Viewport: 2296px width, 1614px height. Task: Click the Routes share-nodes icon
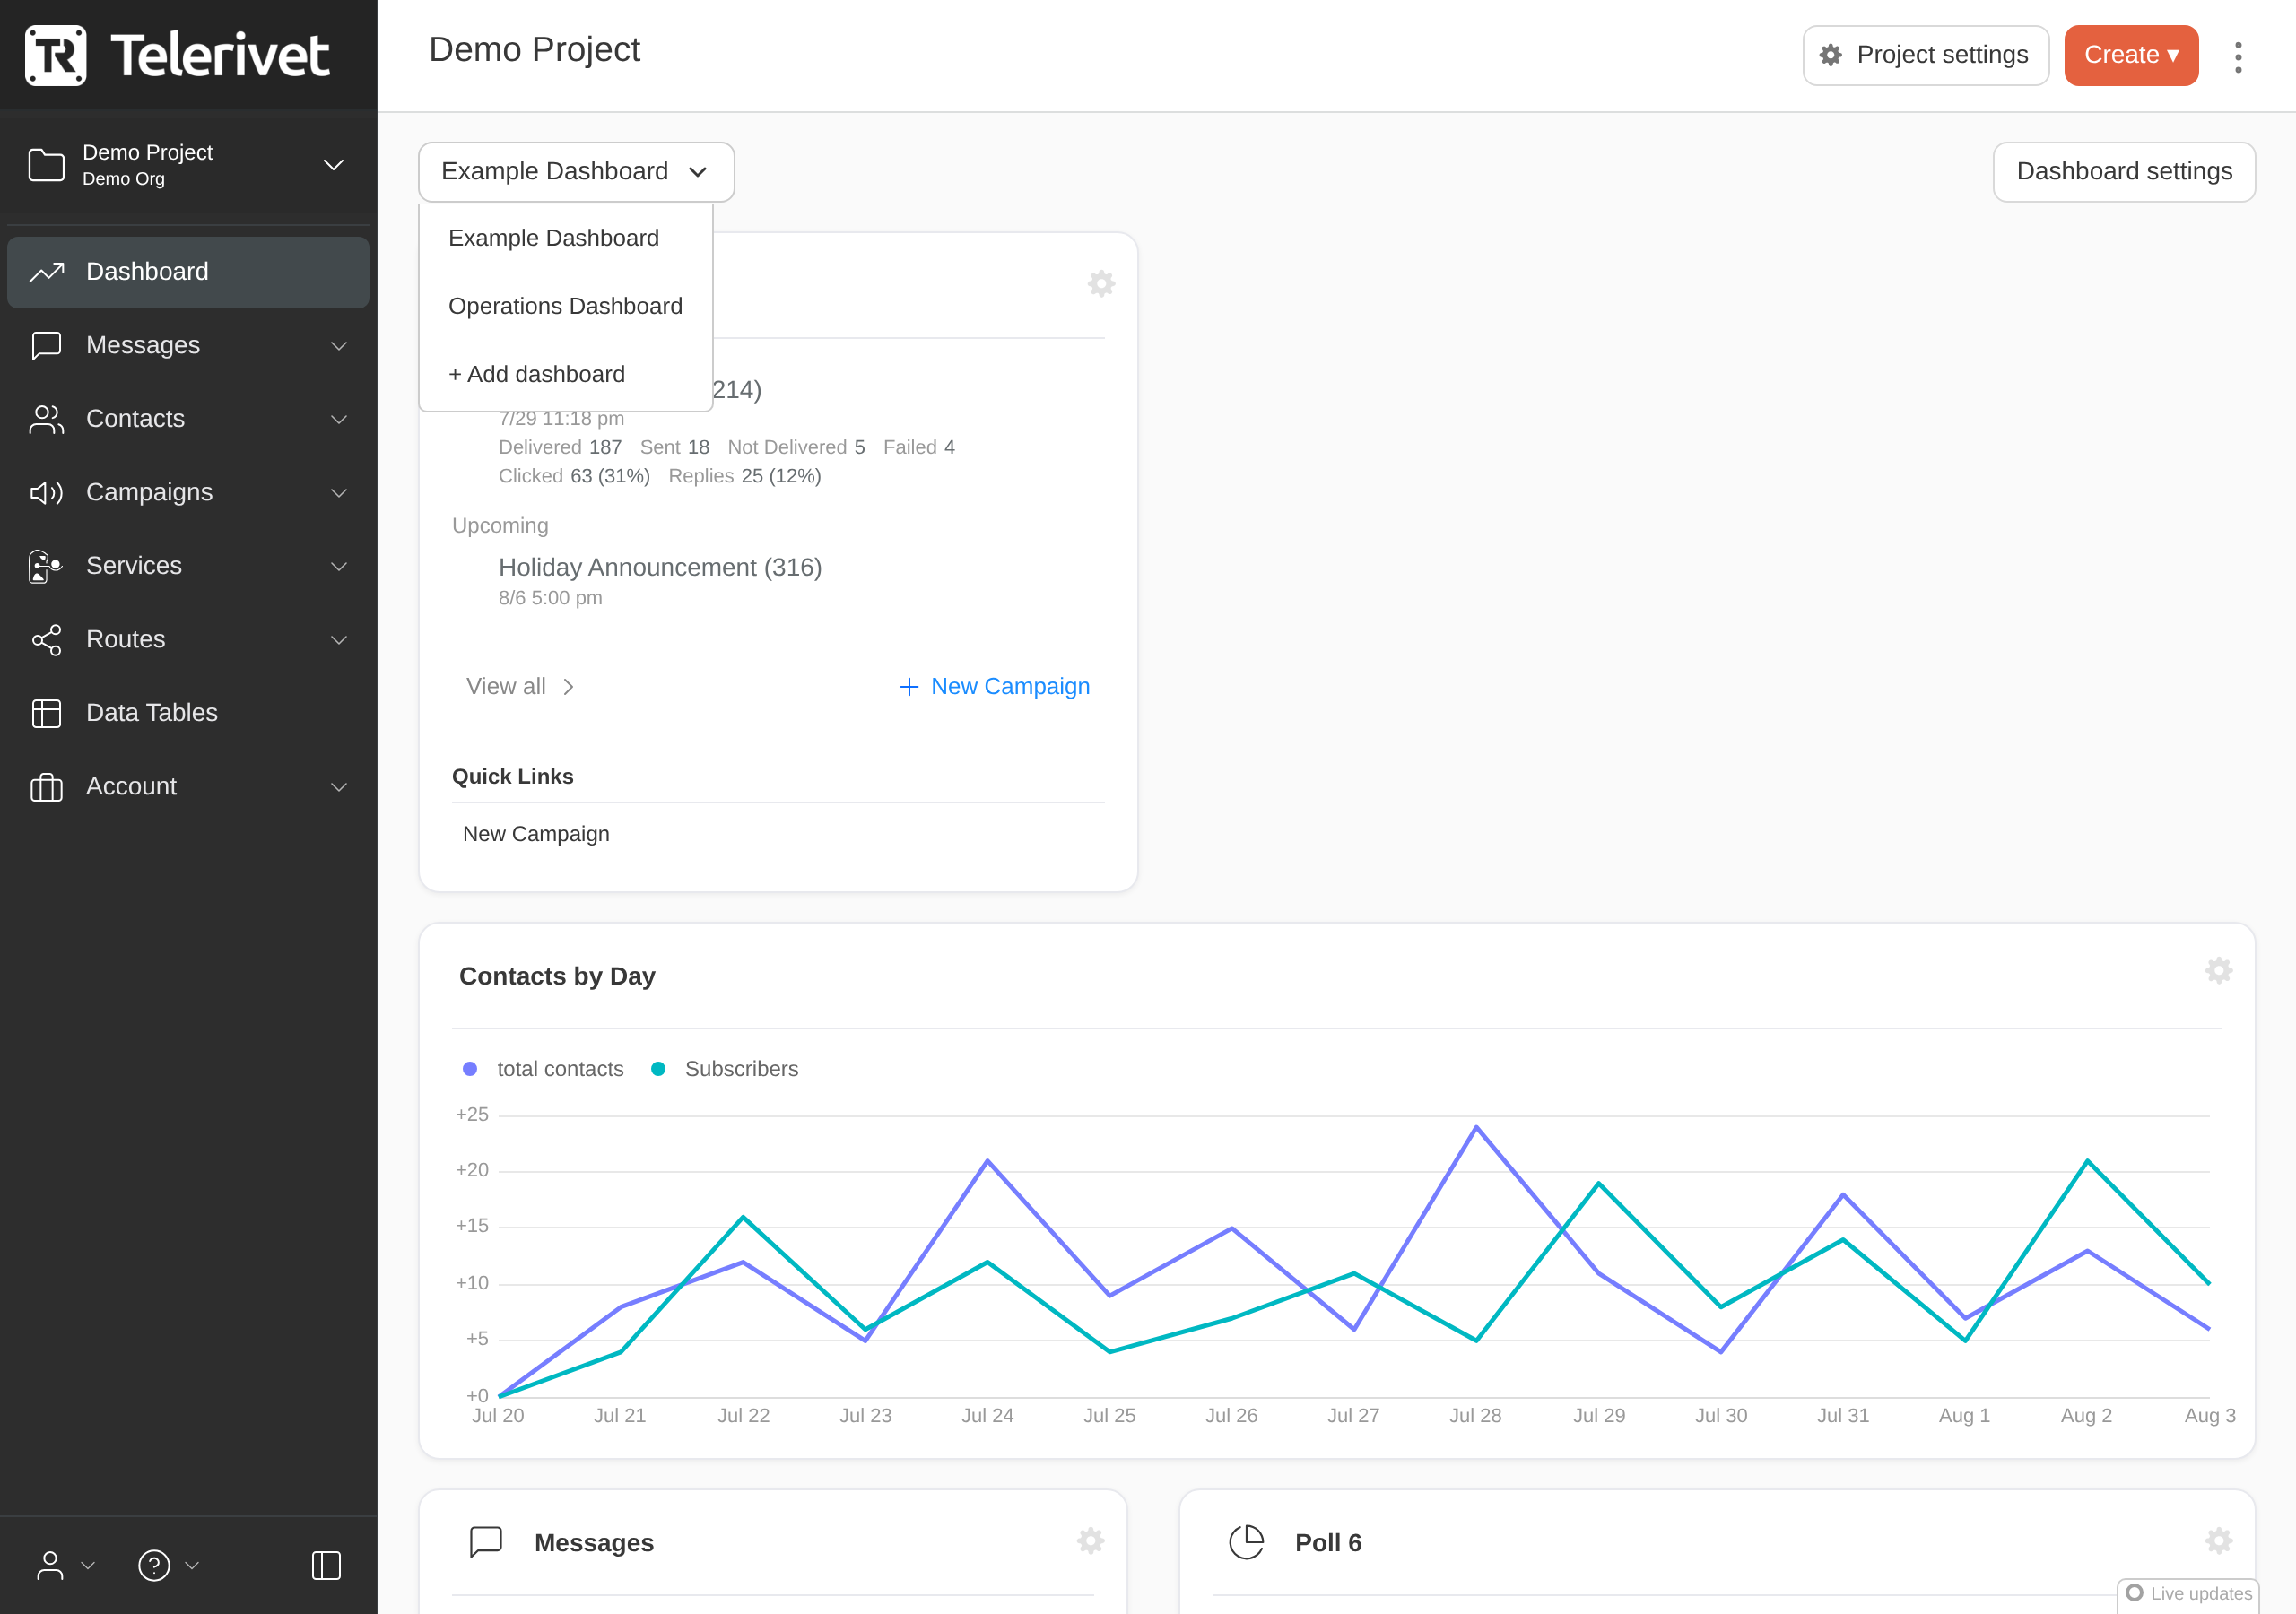pos(46,640)
